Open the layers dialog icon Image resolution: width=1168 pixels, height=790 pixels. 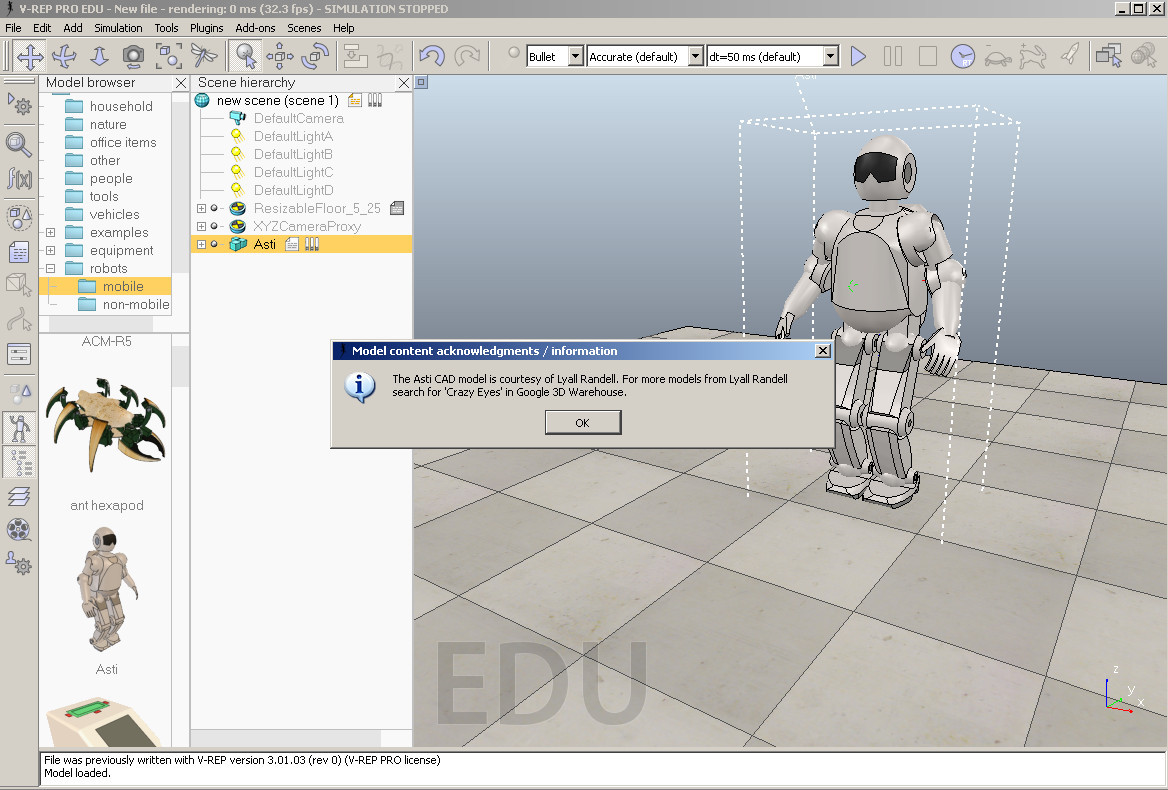[x=19, y=496]
